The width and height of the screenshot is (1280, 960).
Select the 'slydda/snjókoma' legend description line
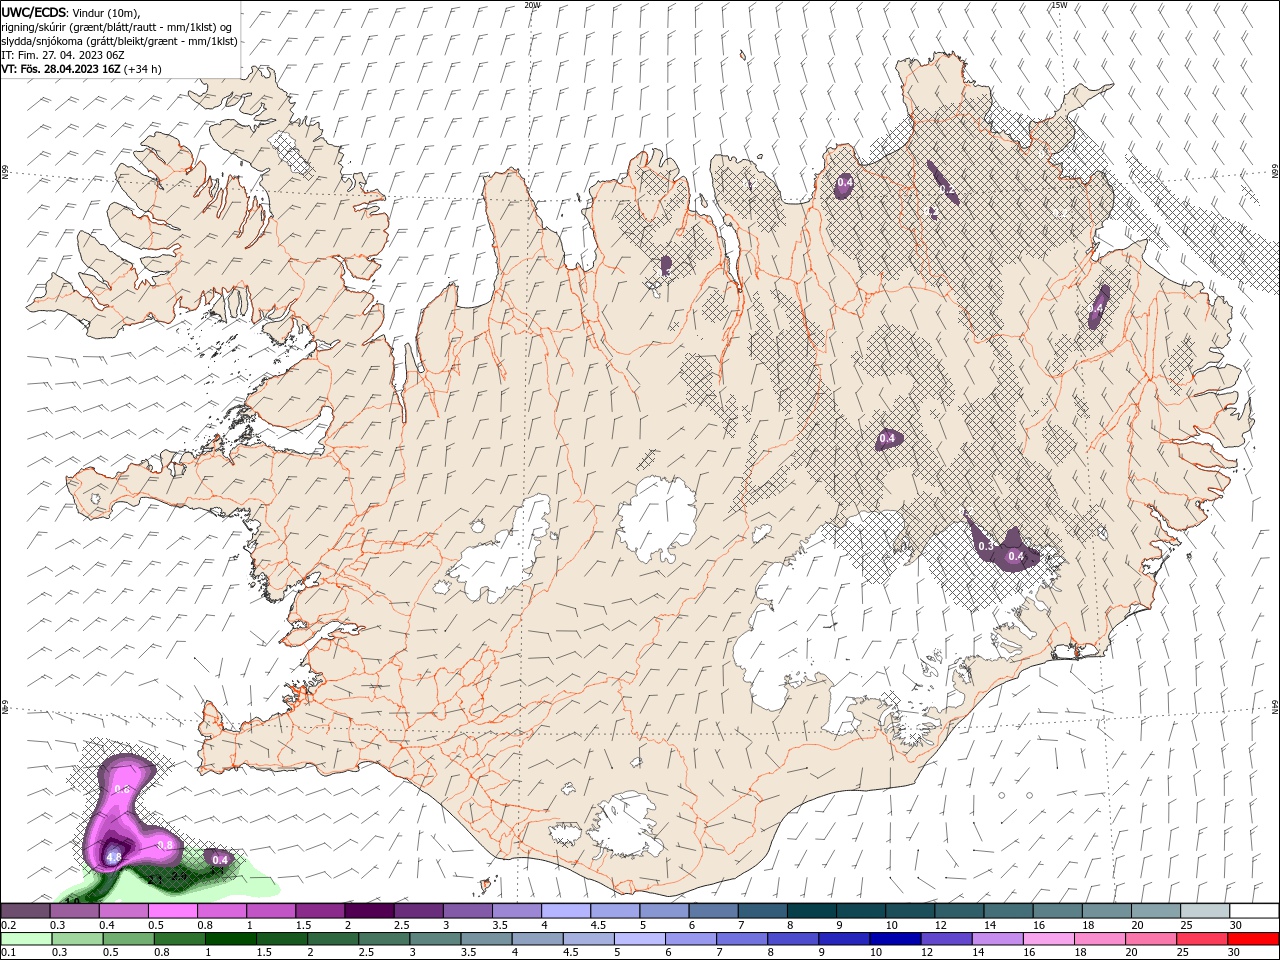(x=119, y=41)
